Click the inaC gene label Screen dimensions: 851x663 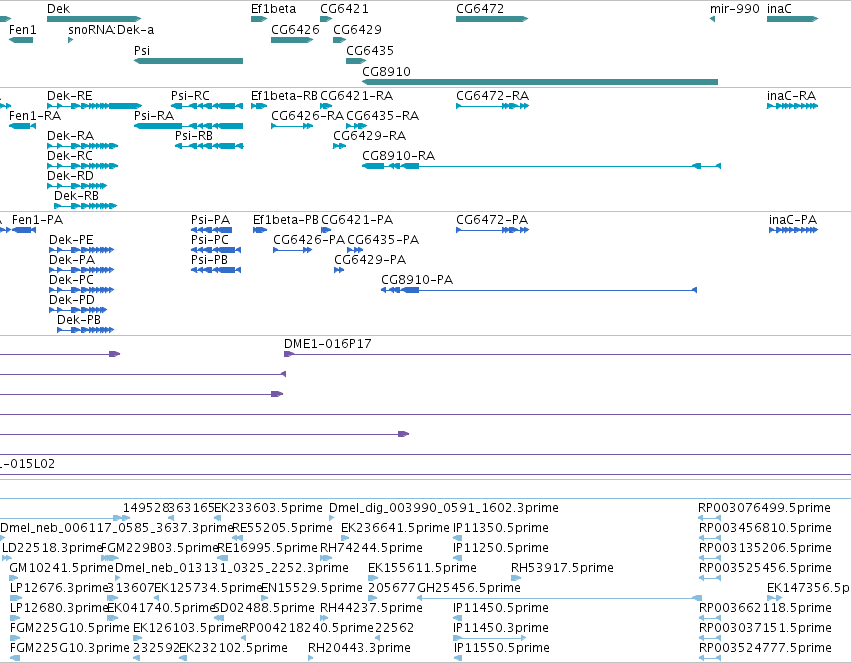779,9
